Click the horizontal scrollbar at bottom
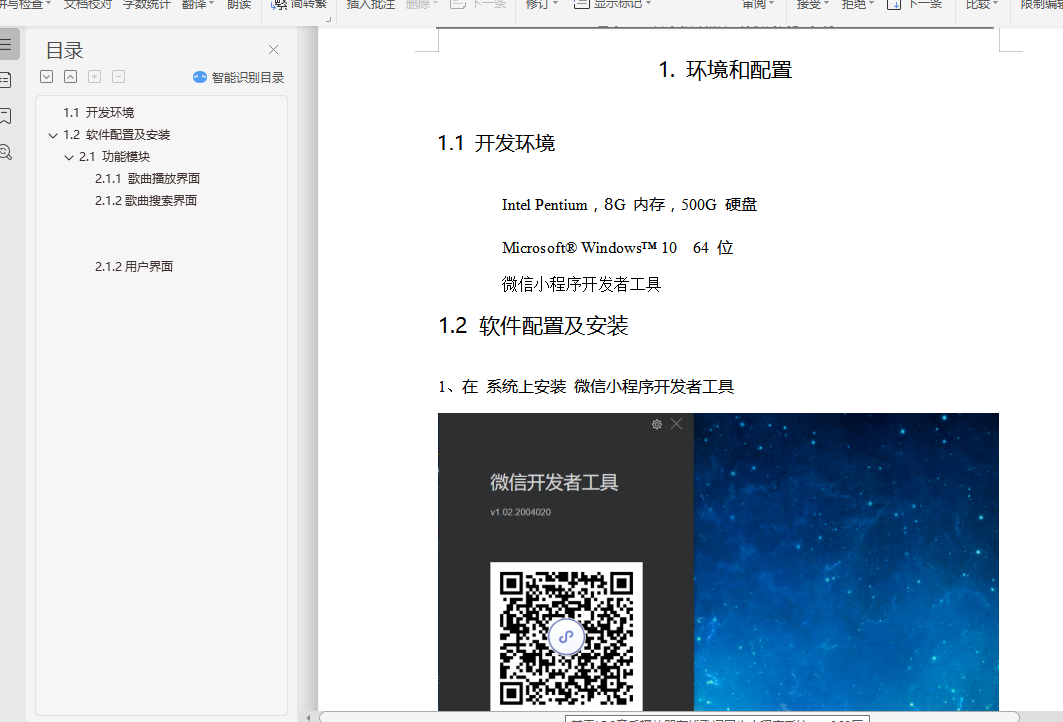This screenshot has width=1063, height=722. pos(669,717)
